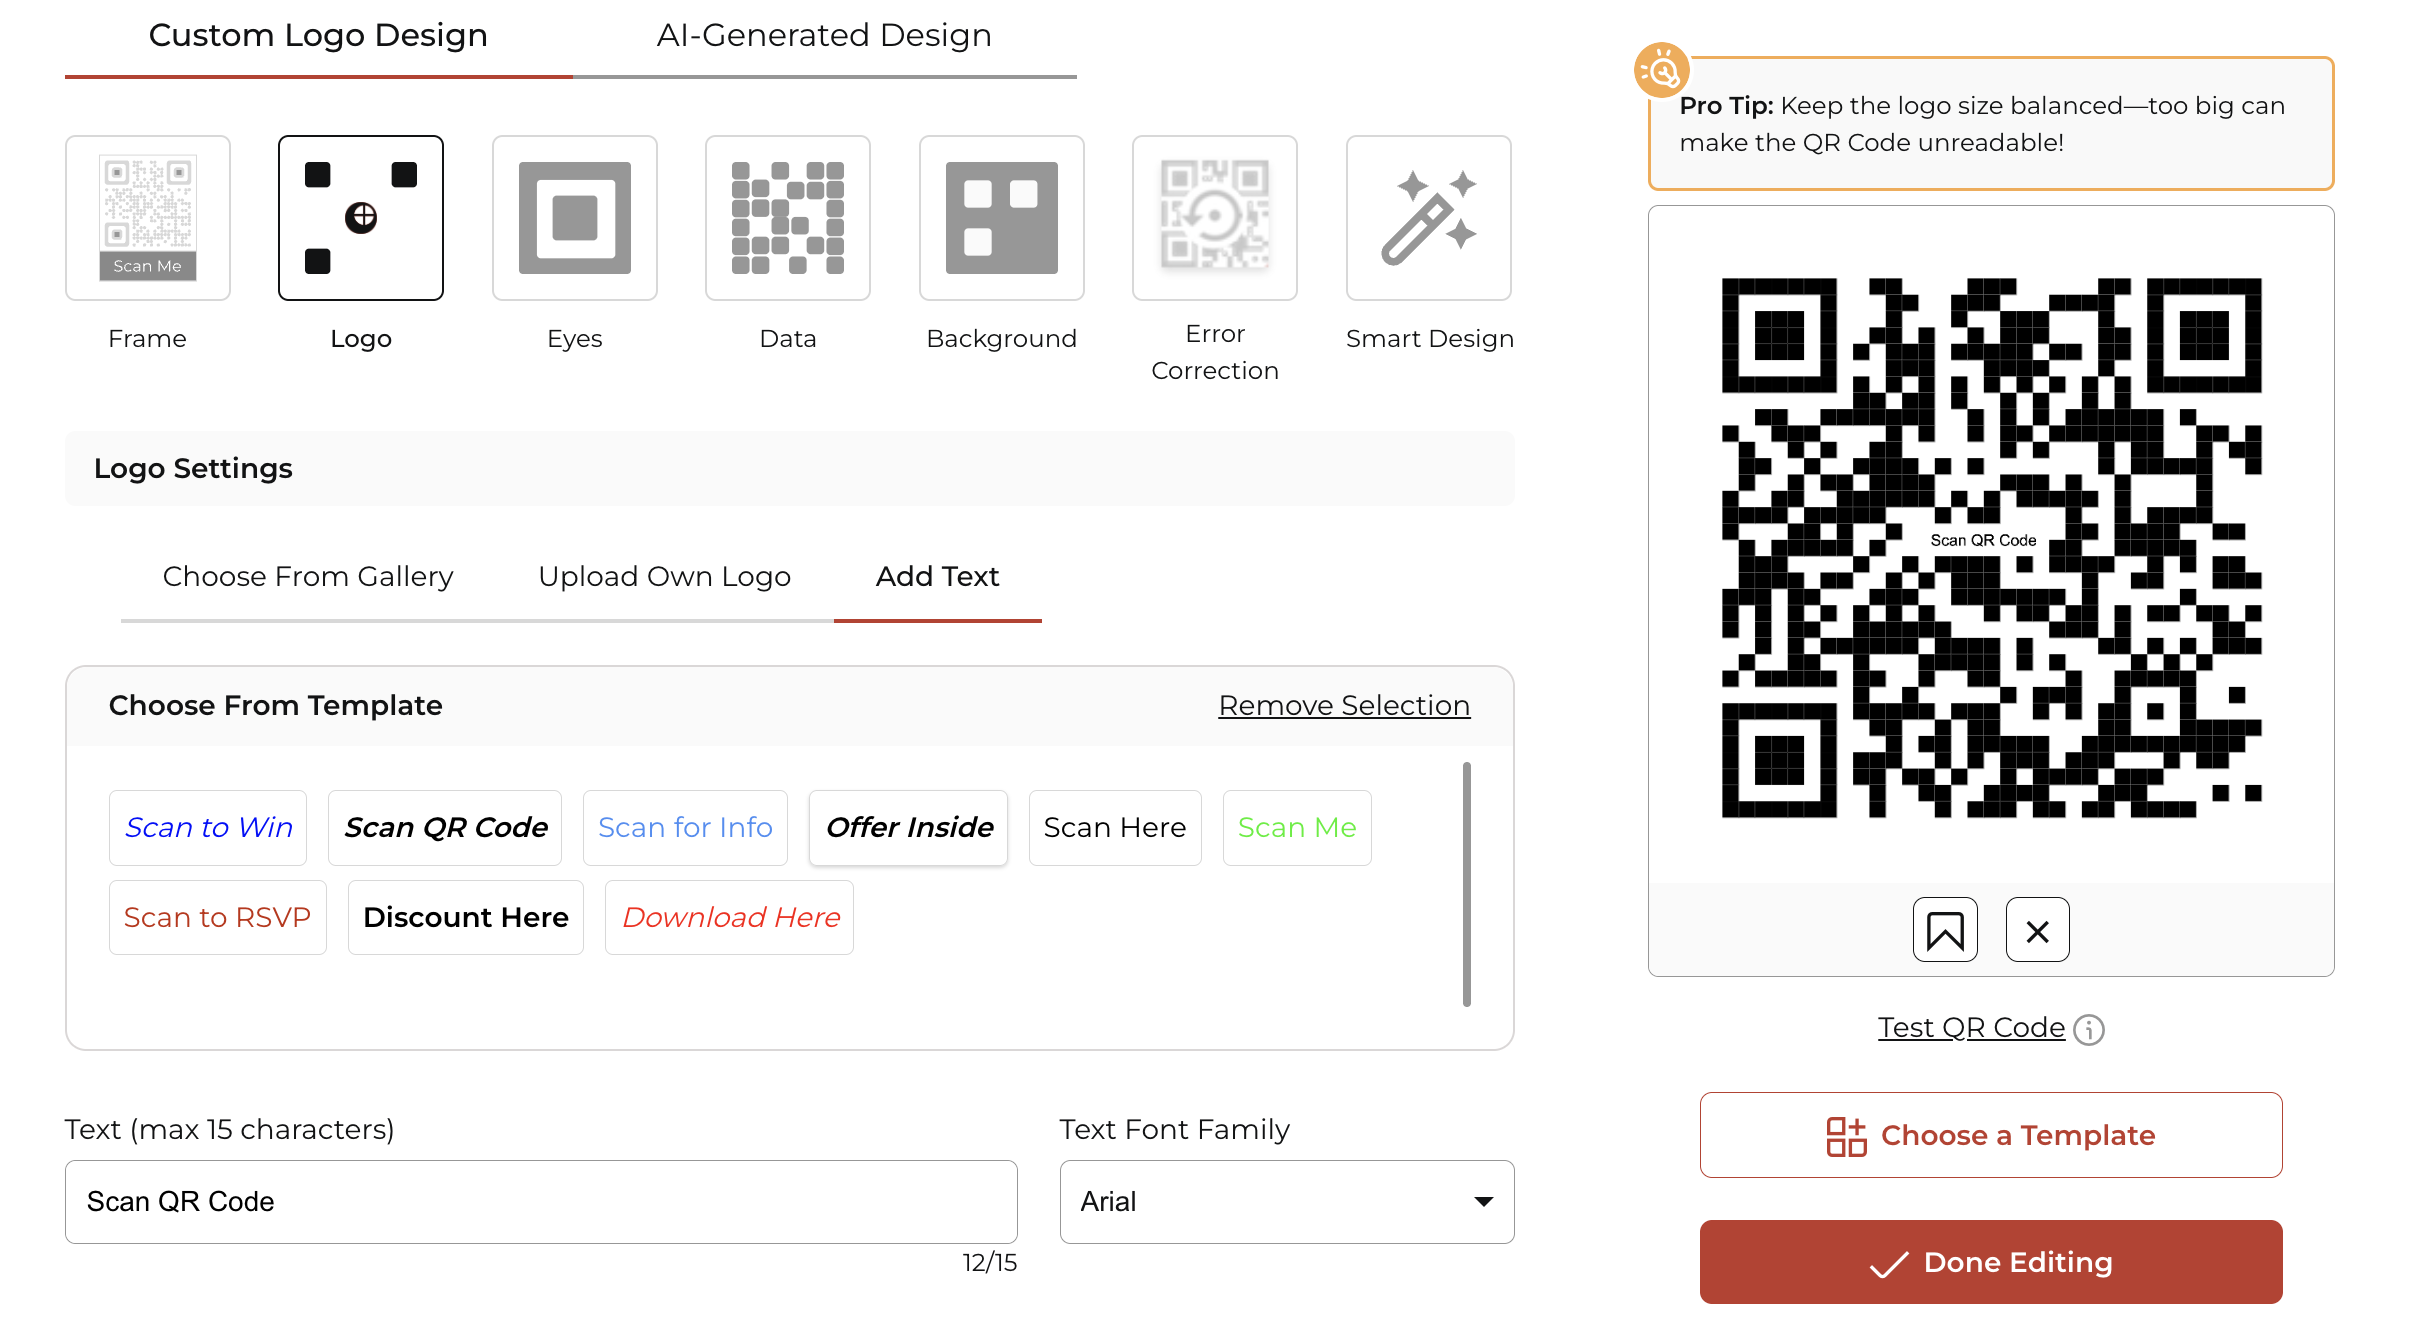
Task: Open the Data pattern icon
Action: [788, 218]
